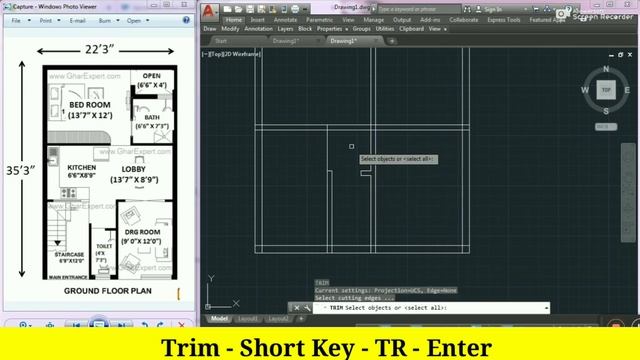Viewport: 640px width, 360px height.
Task: Click the N compass letter on ViewCube
Action: (606, 69)
